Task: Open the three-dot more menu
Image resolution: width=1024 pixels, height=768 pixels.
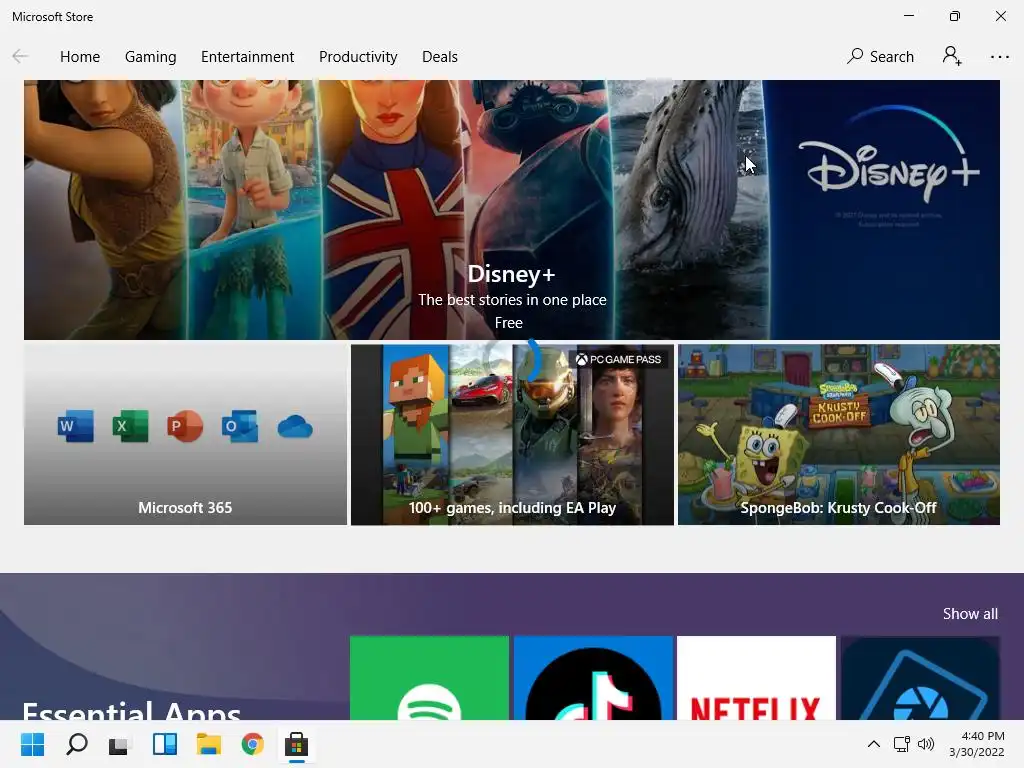Action: 999,57
